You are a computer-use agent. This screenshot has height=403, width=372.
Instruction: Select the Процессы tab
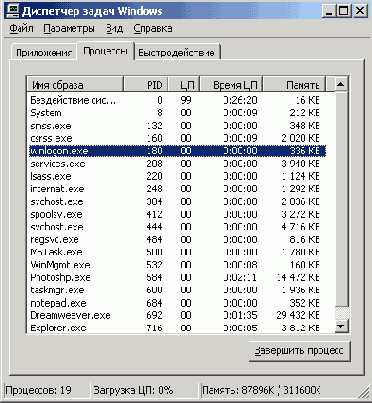106,51
